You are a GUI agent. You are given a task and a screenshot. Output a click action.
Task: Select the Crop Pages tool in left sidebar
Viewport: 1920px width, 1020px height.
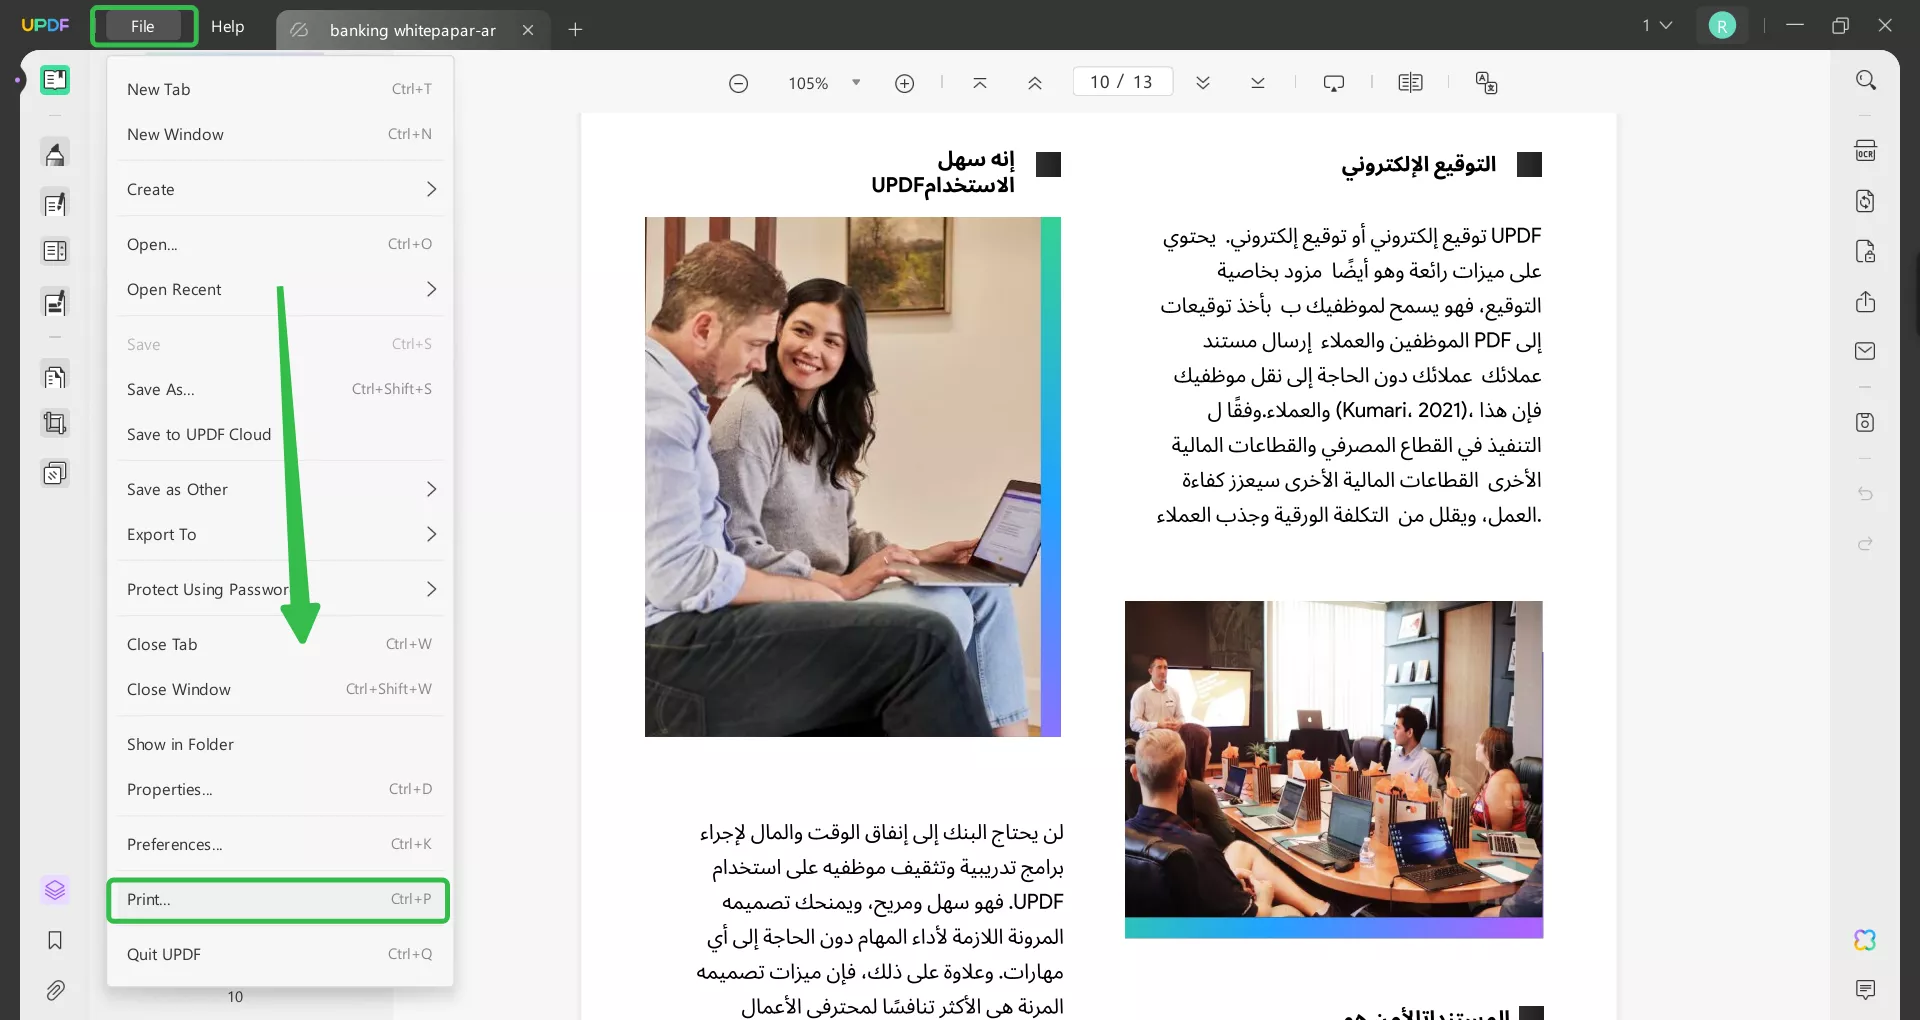point(55,423)
